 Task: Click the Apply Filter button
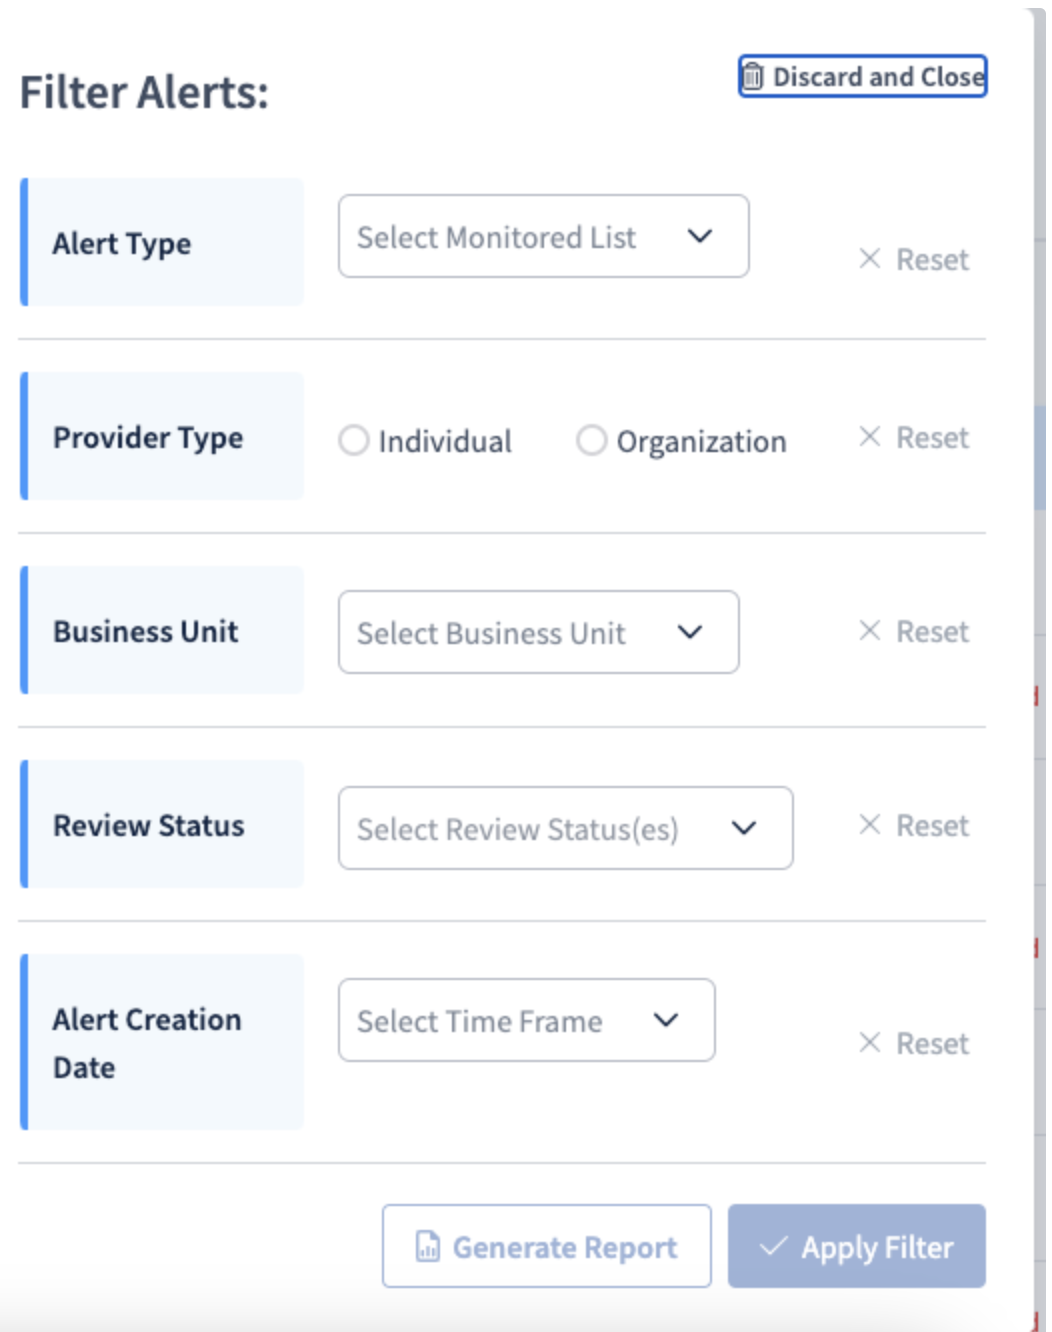pyautogui.click(x=856, y=1246)
